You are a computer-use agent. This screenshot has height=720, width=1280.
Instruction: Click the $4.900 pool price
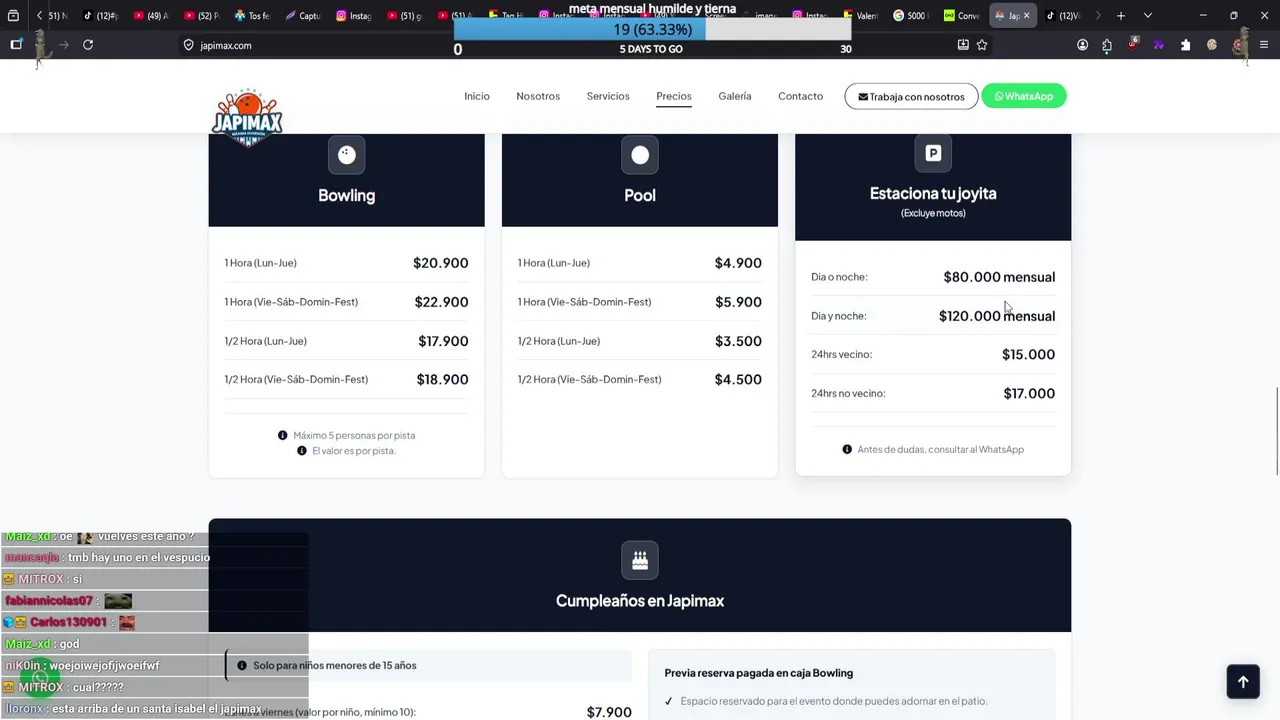738,263
